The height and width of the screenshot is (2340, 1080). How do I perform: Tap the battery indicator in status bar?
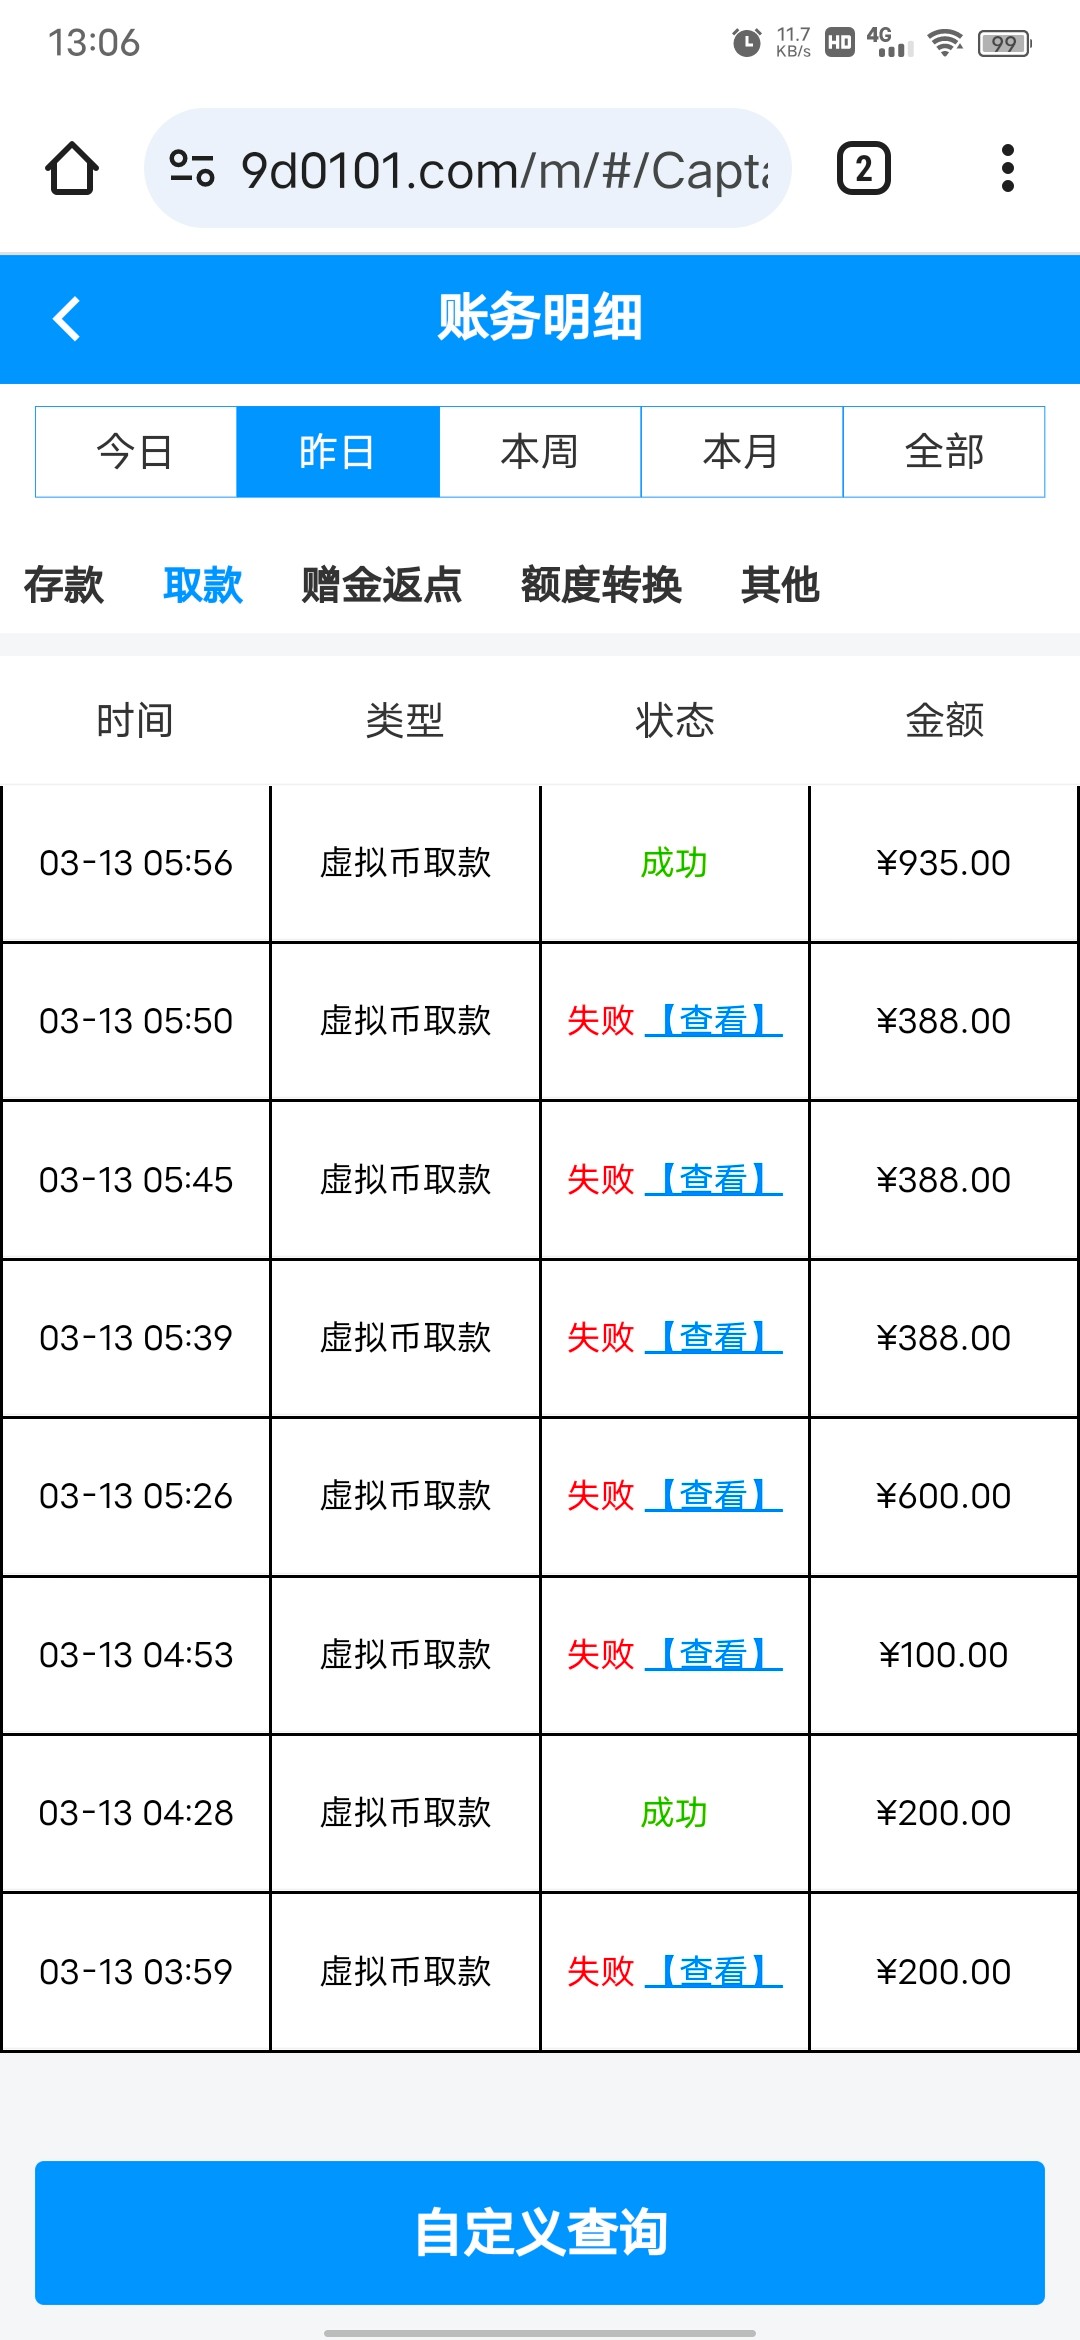tap(1004, 43)
